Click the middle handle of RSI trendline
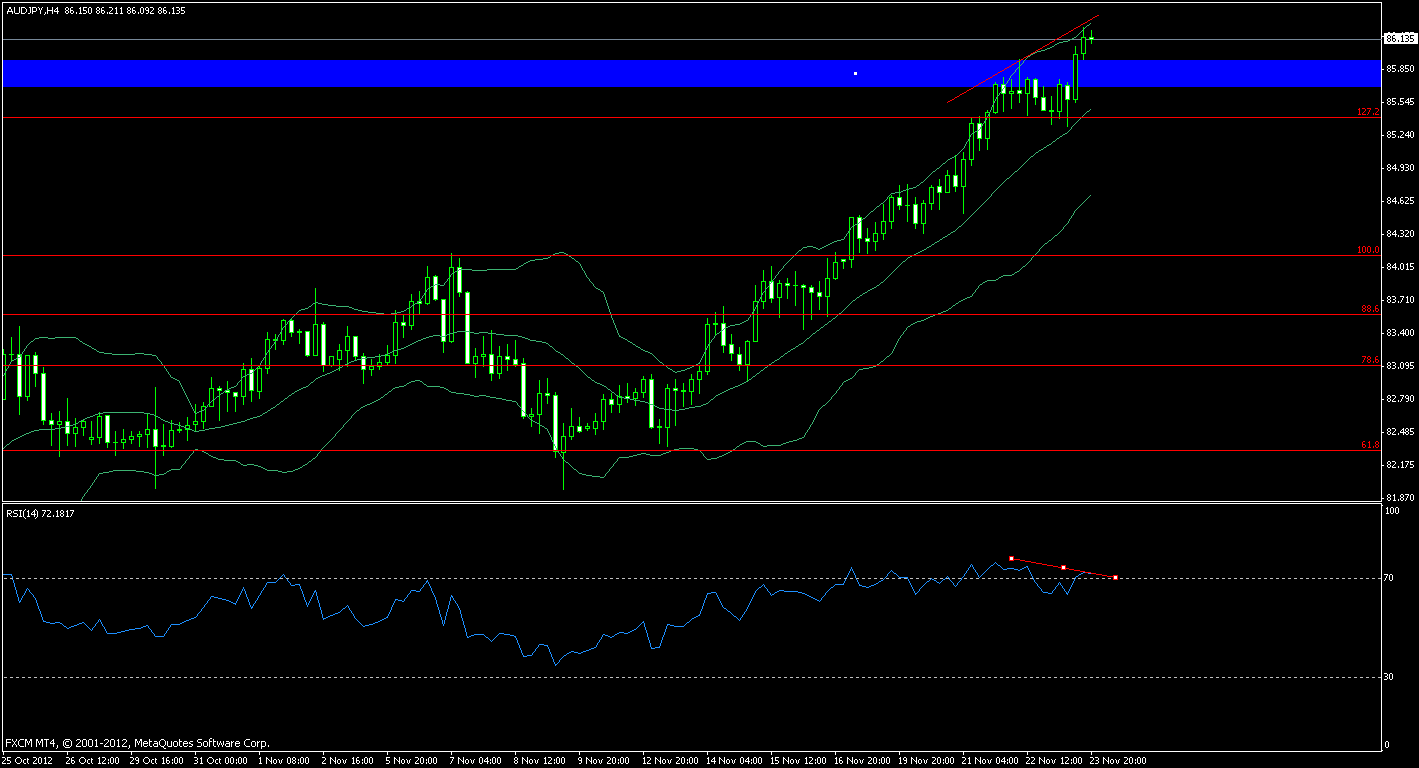Viewport: 1419px width, 768px height. point(1063,567)
